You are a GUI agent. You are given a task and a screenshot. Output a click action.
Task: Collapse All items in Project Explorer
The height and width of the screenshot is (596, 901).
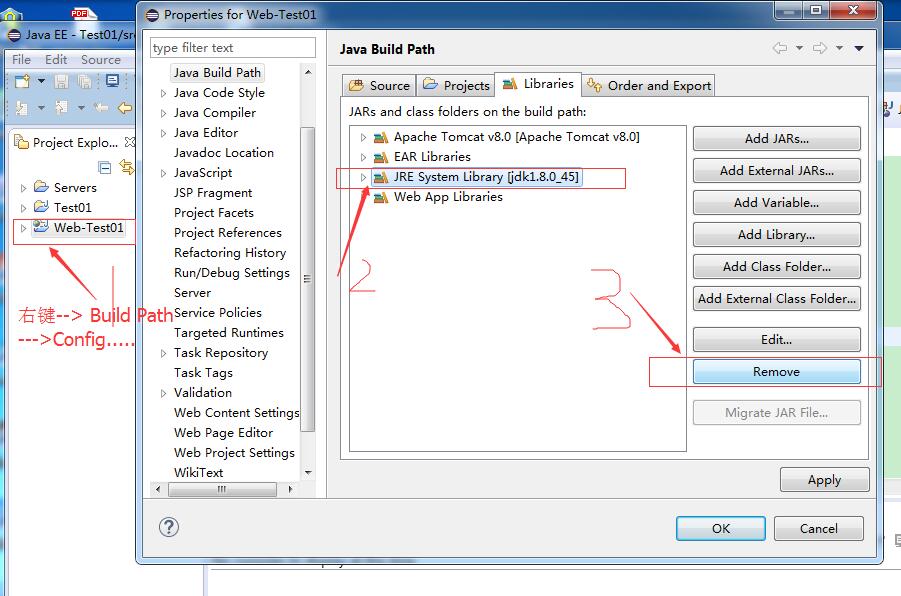click(104, 166)
